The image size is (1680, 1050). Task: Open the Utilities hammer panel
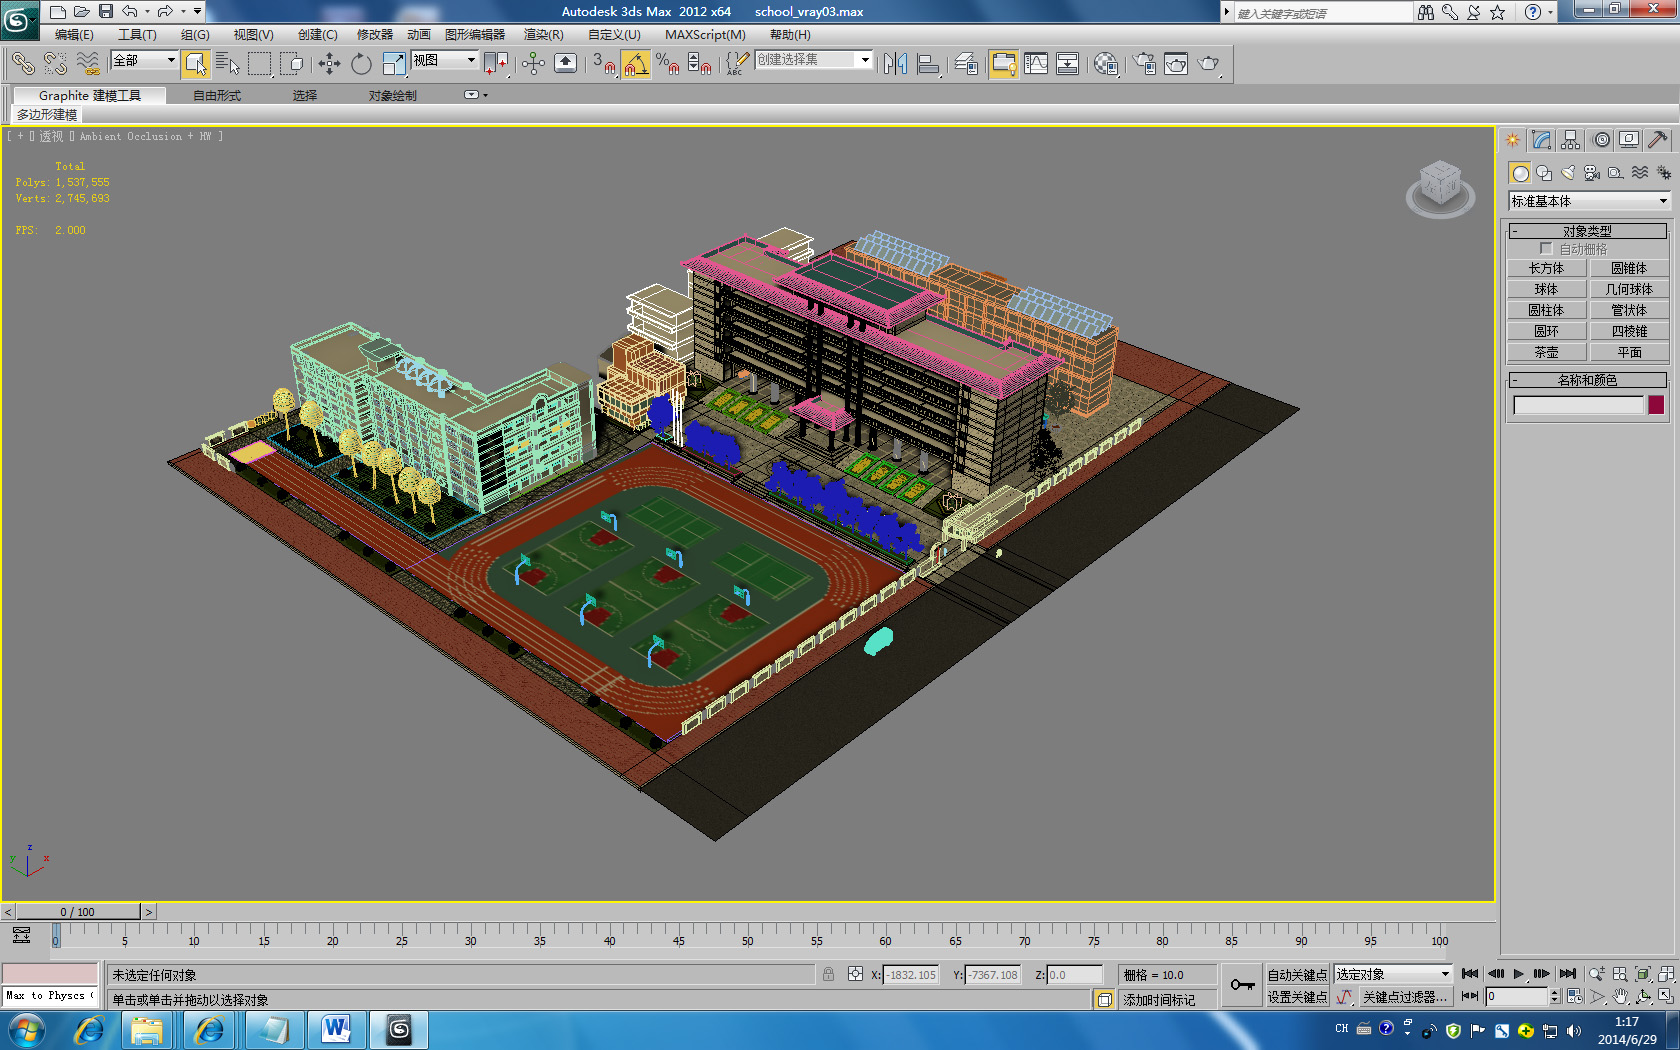tap(1657, 140)
